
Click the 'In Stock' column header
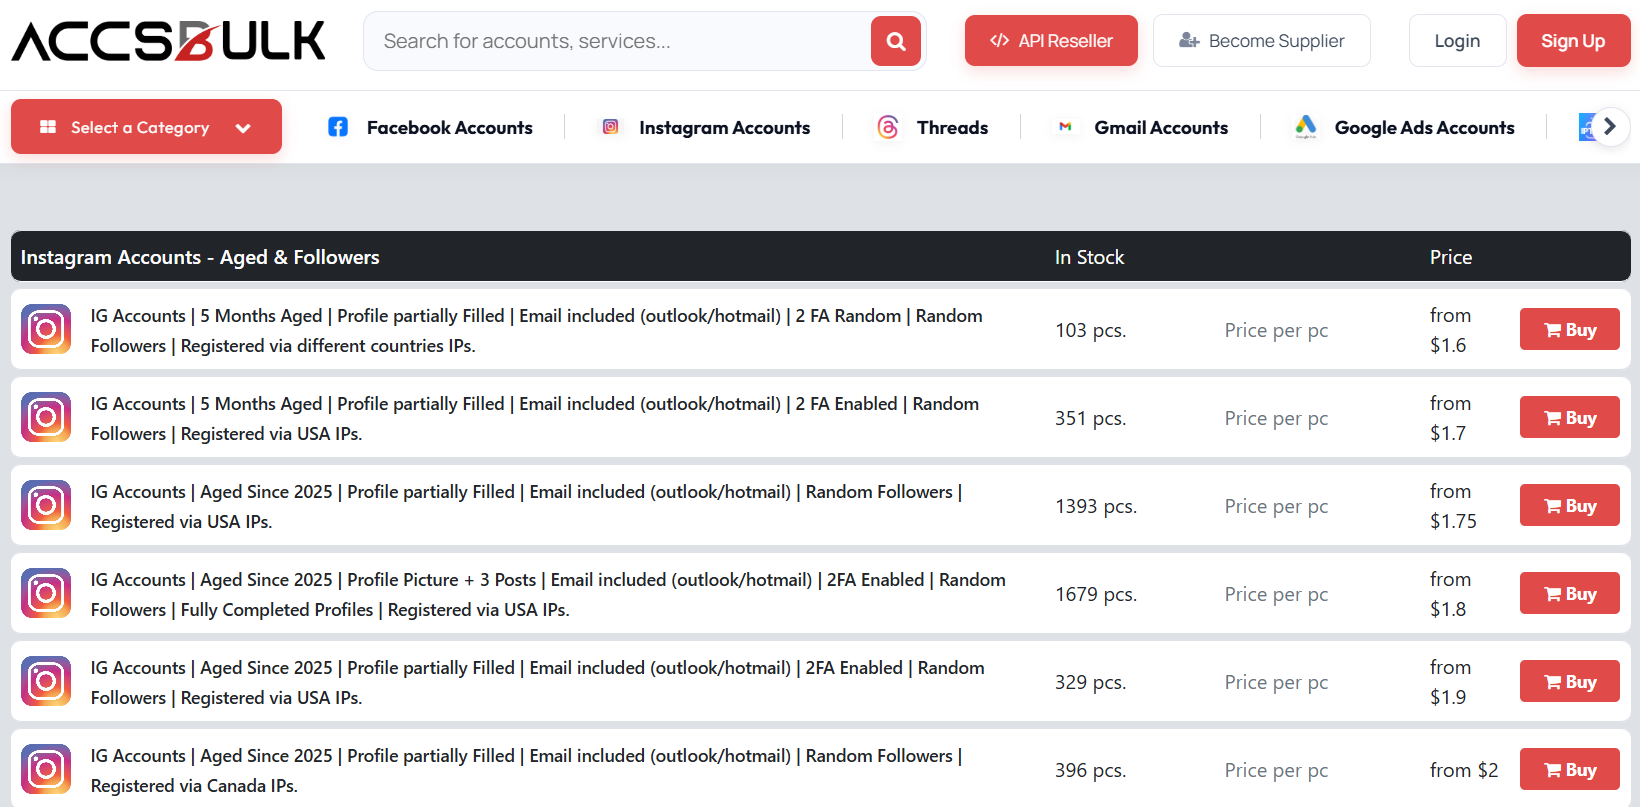click(1090, 257)
